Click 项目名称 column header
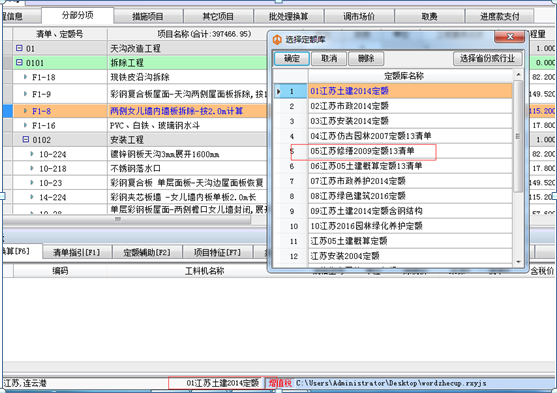Image resolution: width=557 pixels, height=393 pixels. click(204, 34)
